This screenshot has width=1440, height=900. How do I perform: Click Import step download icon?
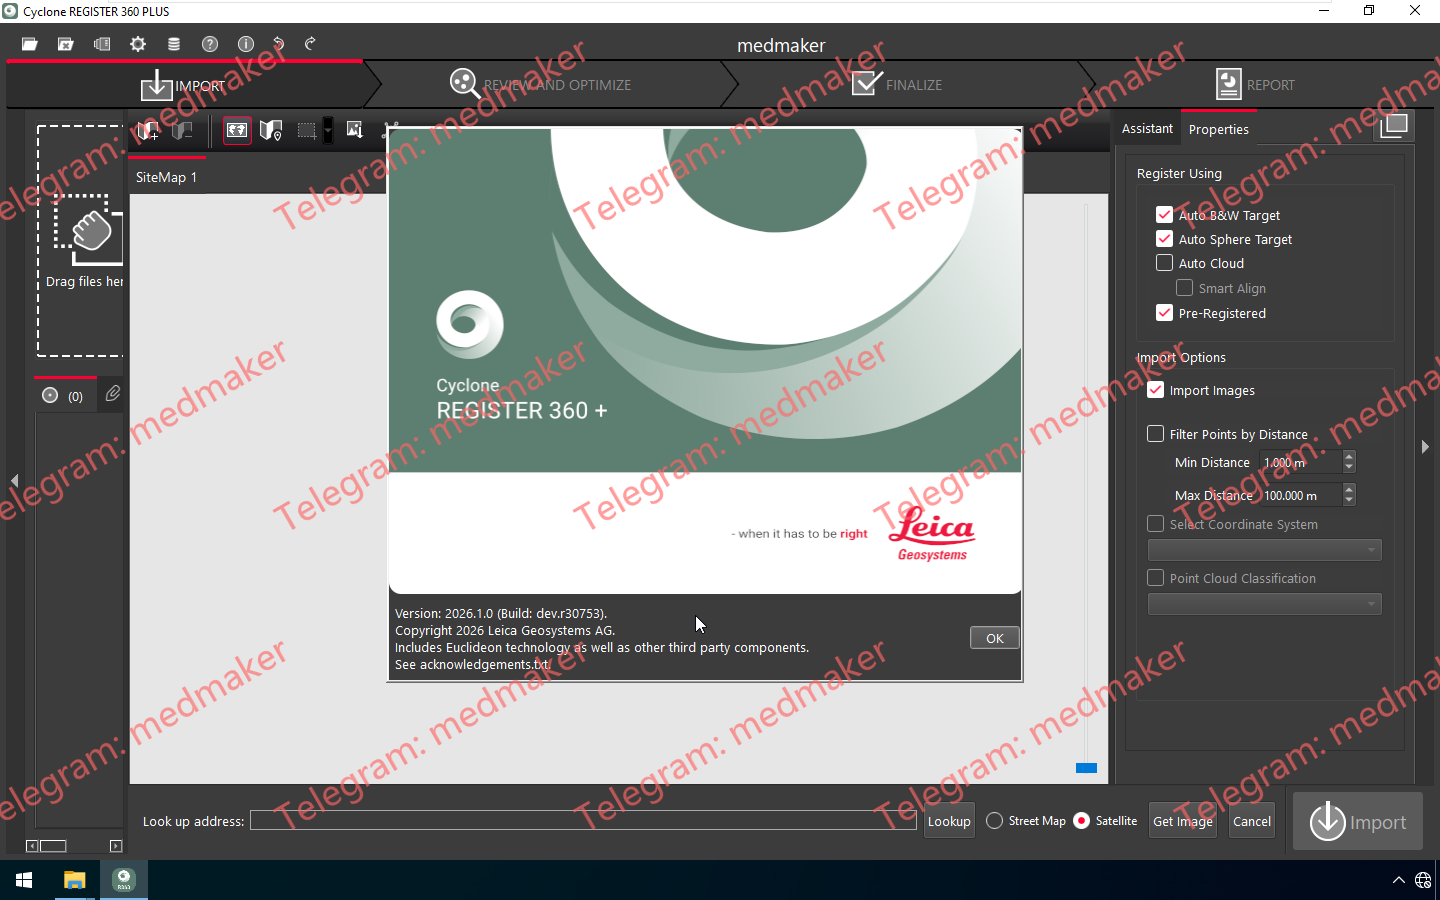pos(156,85)
